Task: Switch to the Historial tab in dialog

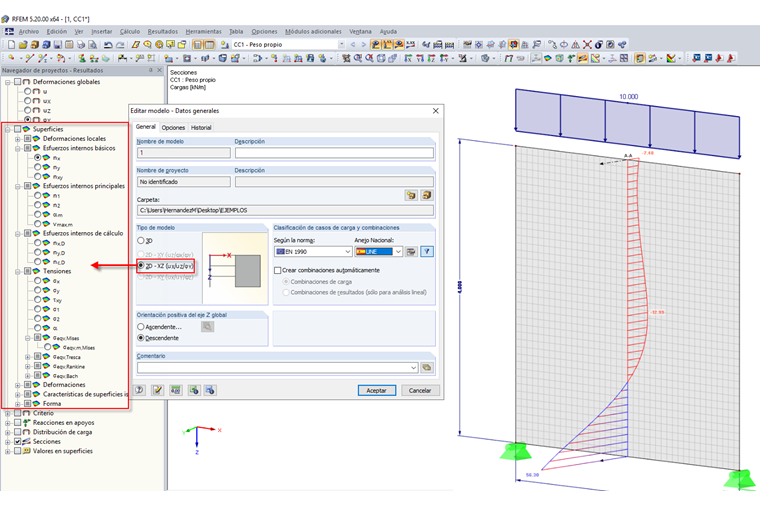Action: click(201, 127)
